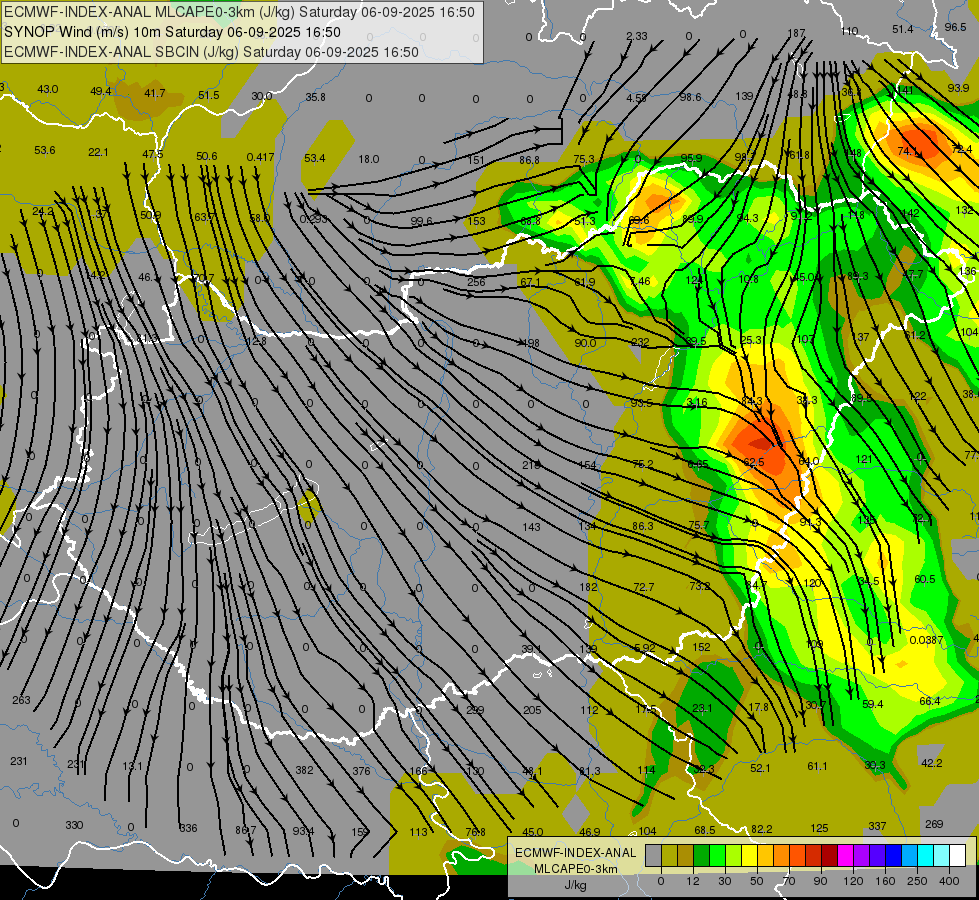Click the map value 299
Screen dimensions: 979x900
(475, 710)
